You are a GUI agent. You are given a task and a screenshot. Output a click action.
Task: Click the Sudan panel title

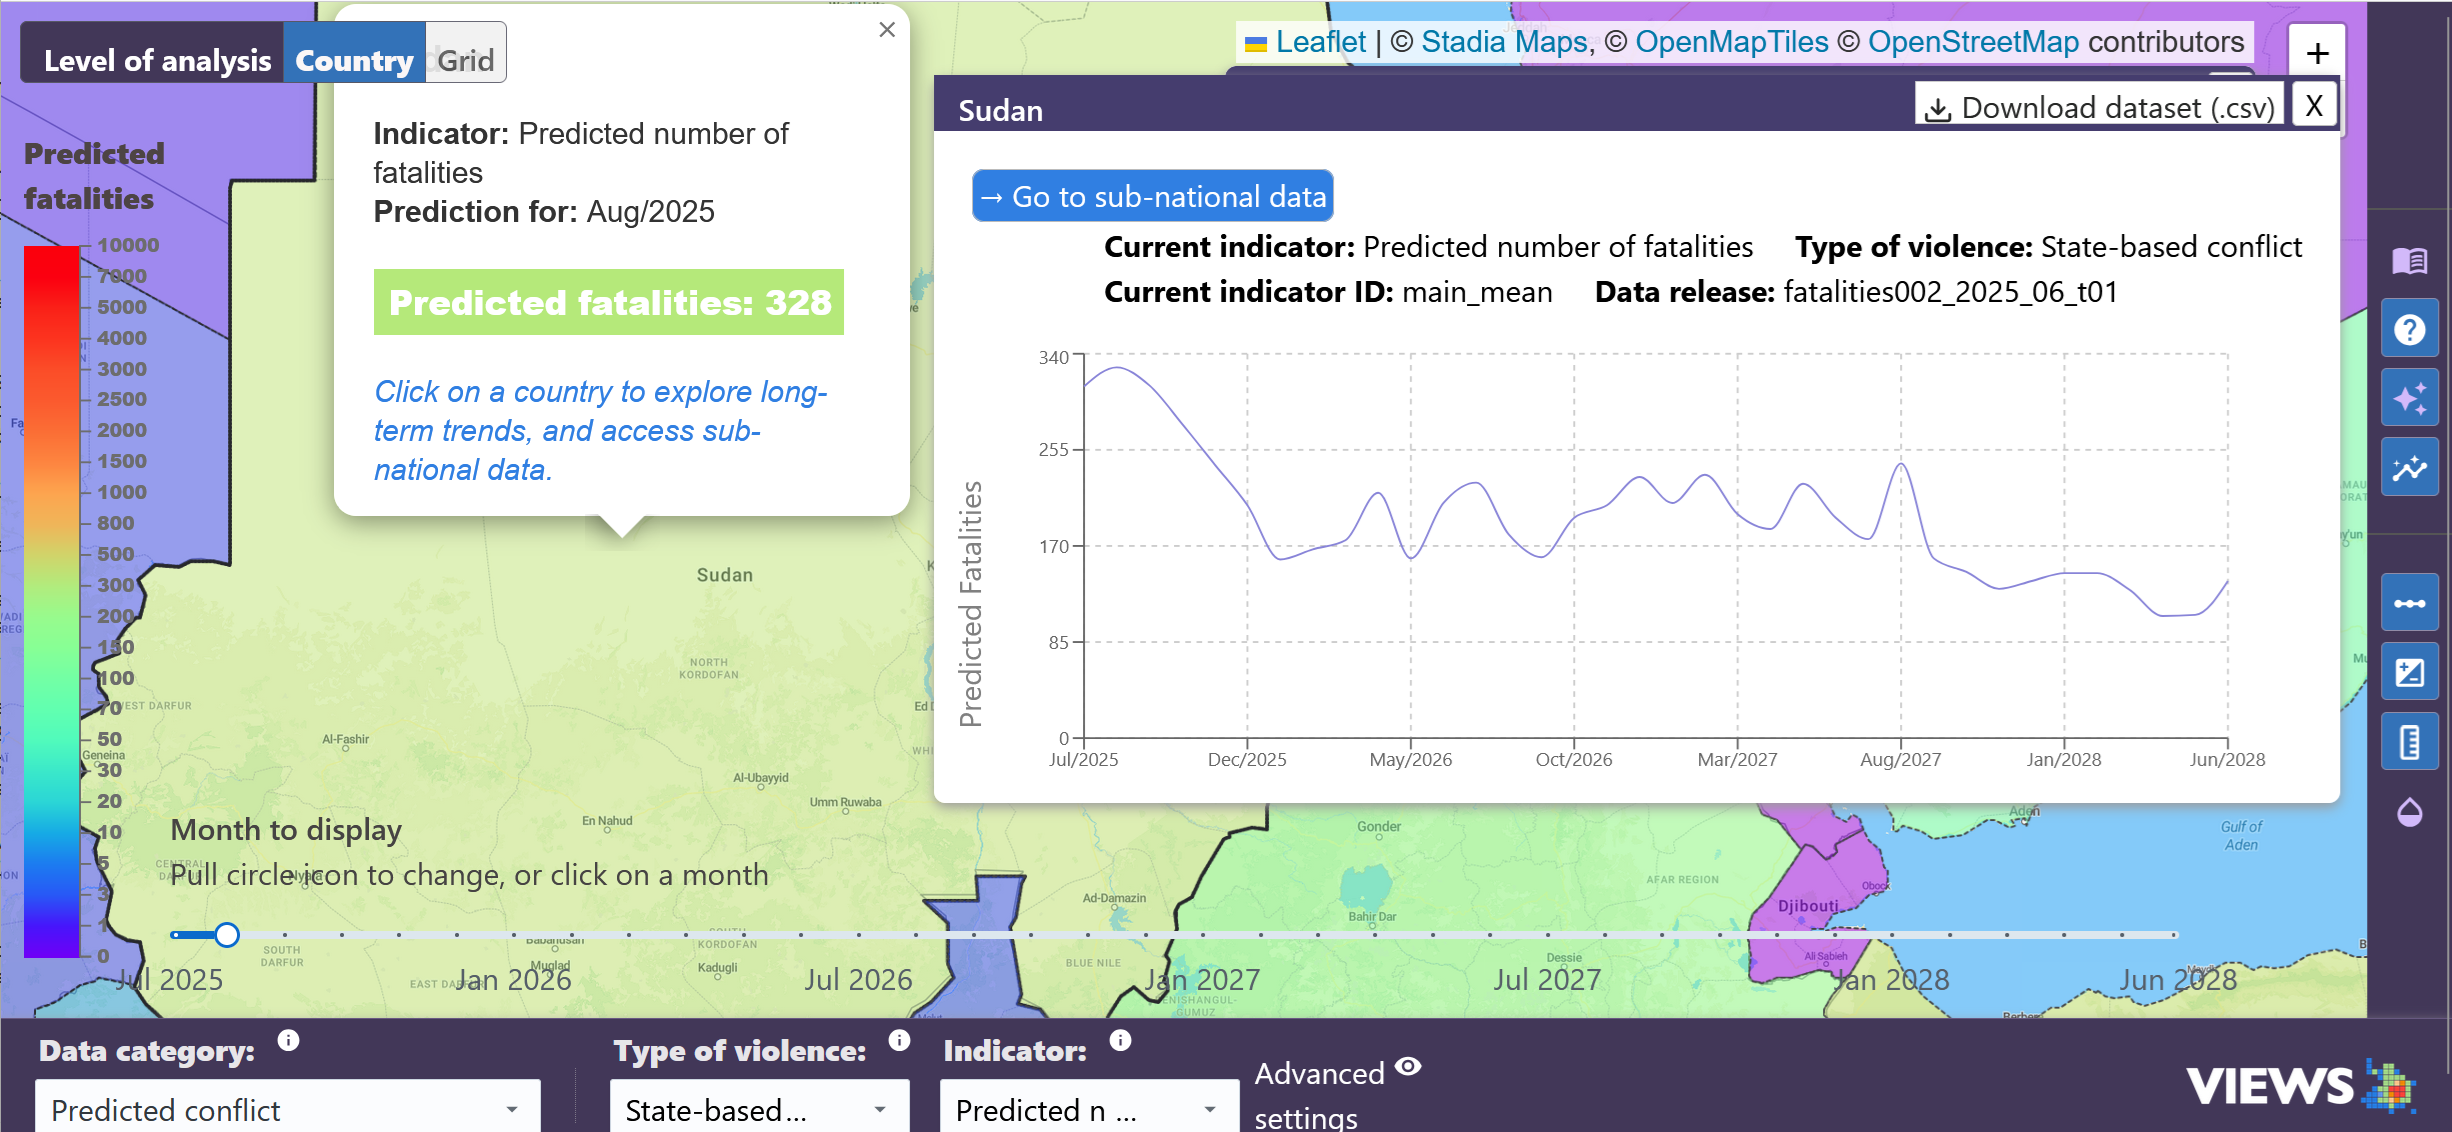[x=1000, y=110]
